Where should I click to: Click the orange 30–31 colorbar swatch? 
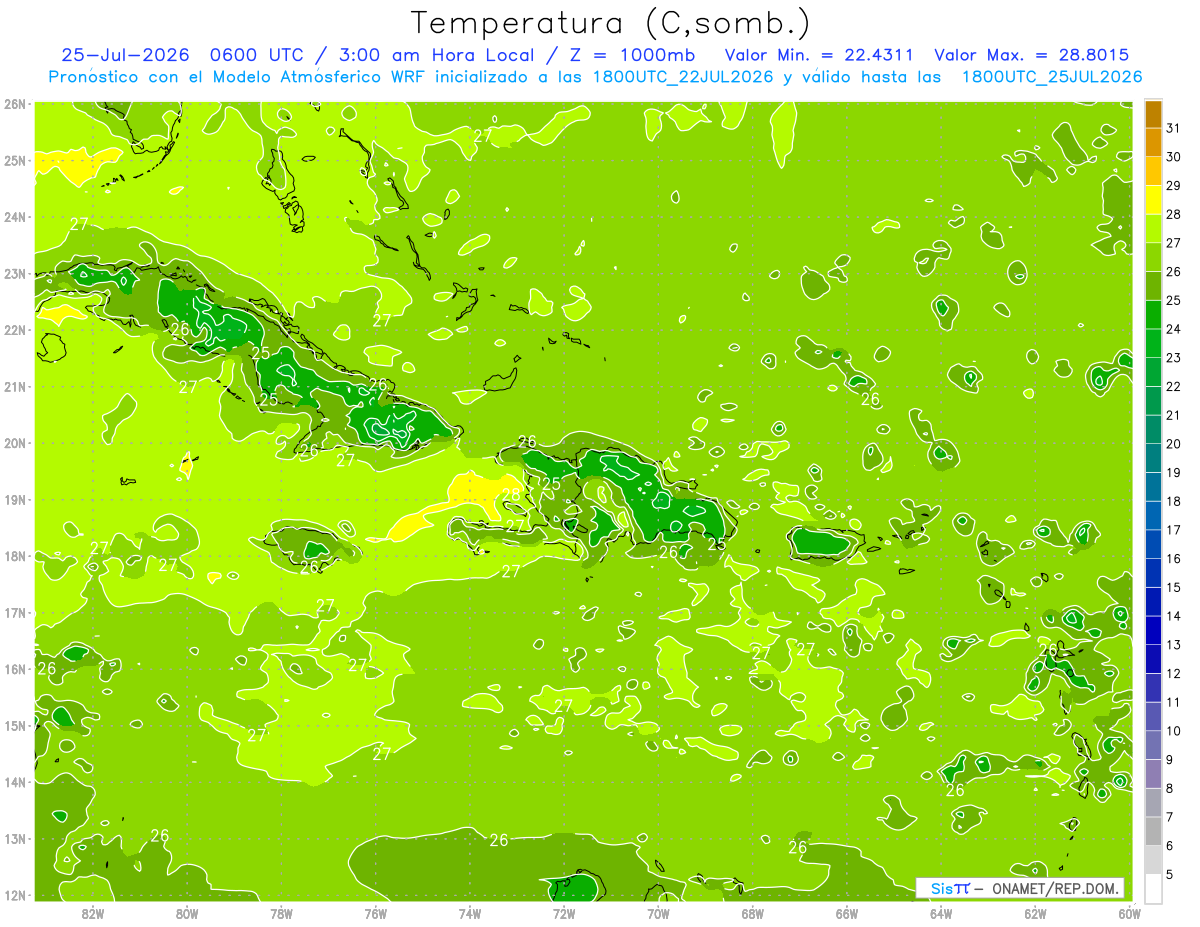tap(1153, 143)
